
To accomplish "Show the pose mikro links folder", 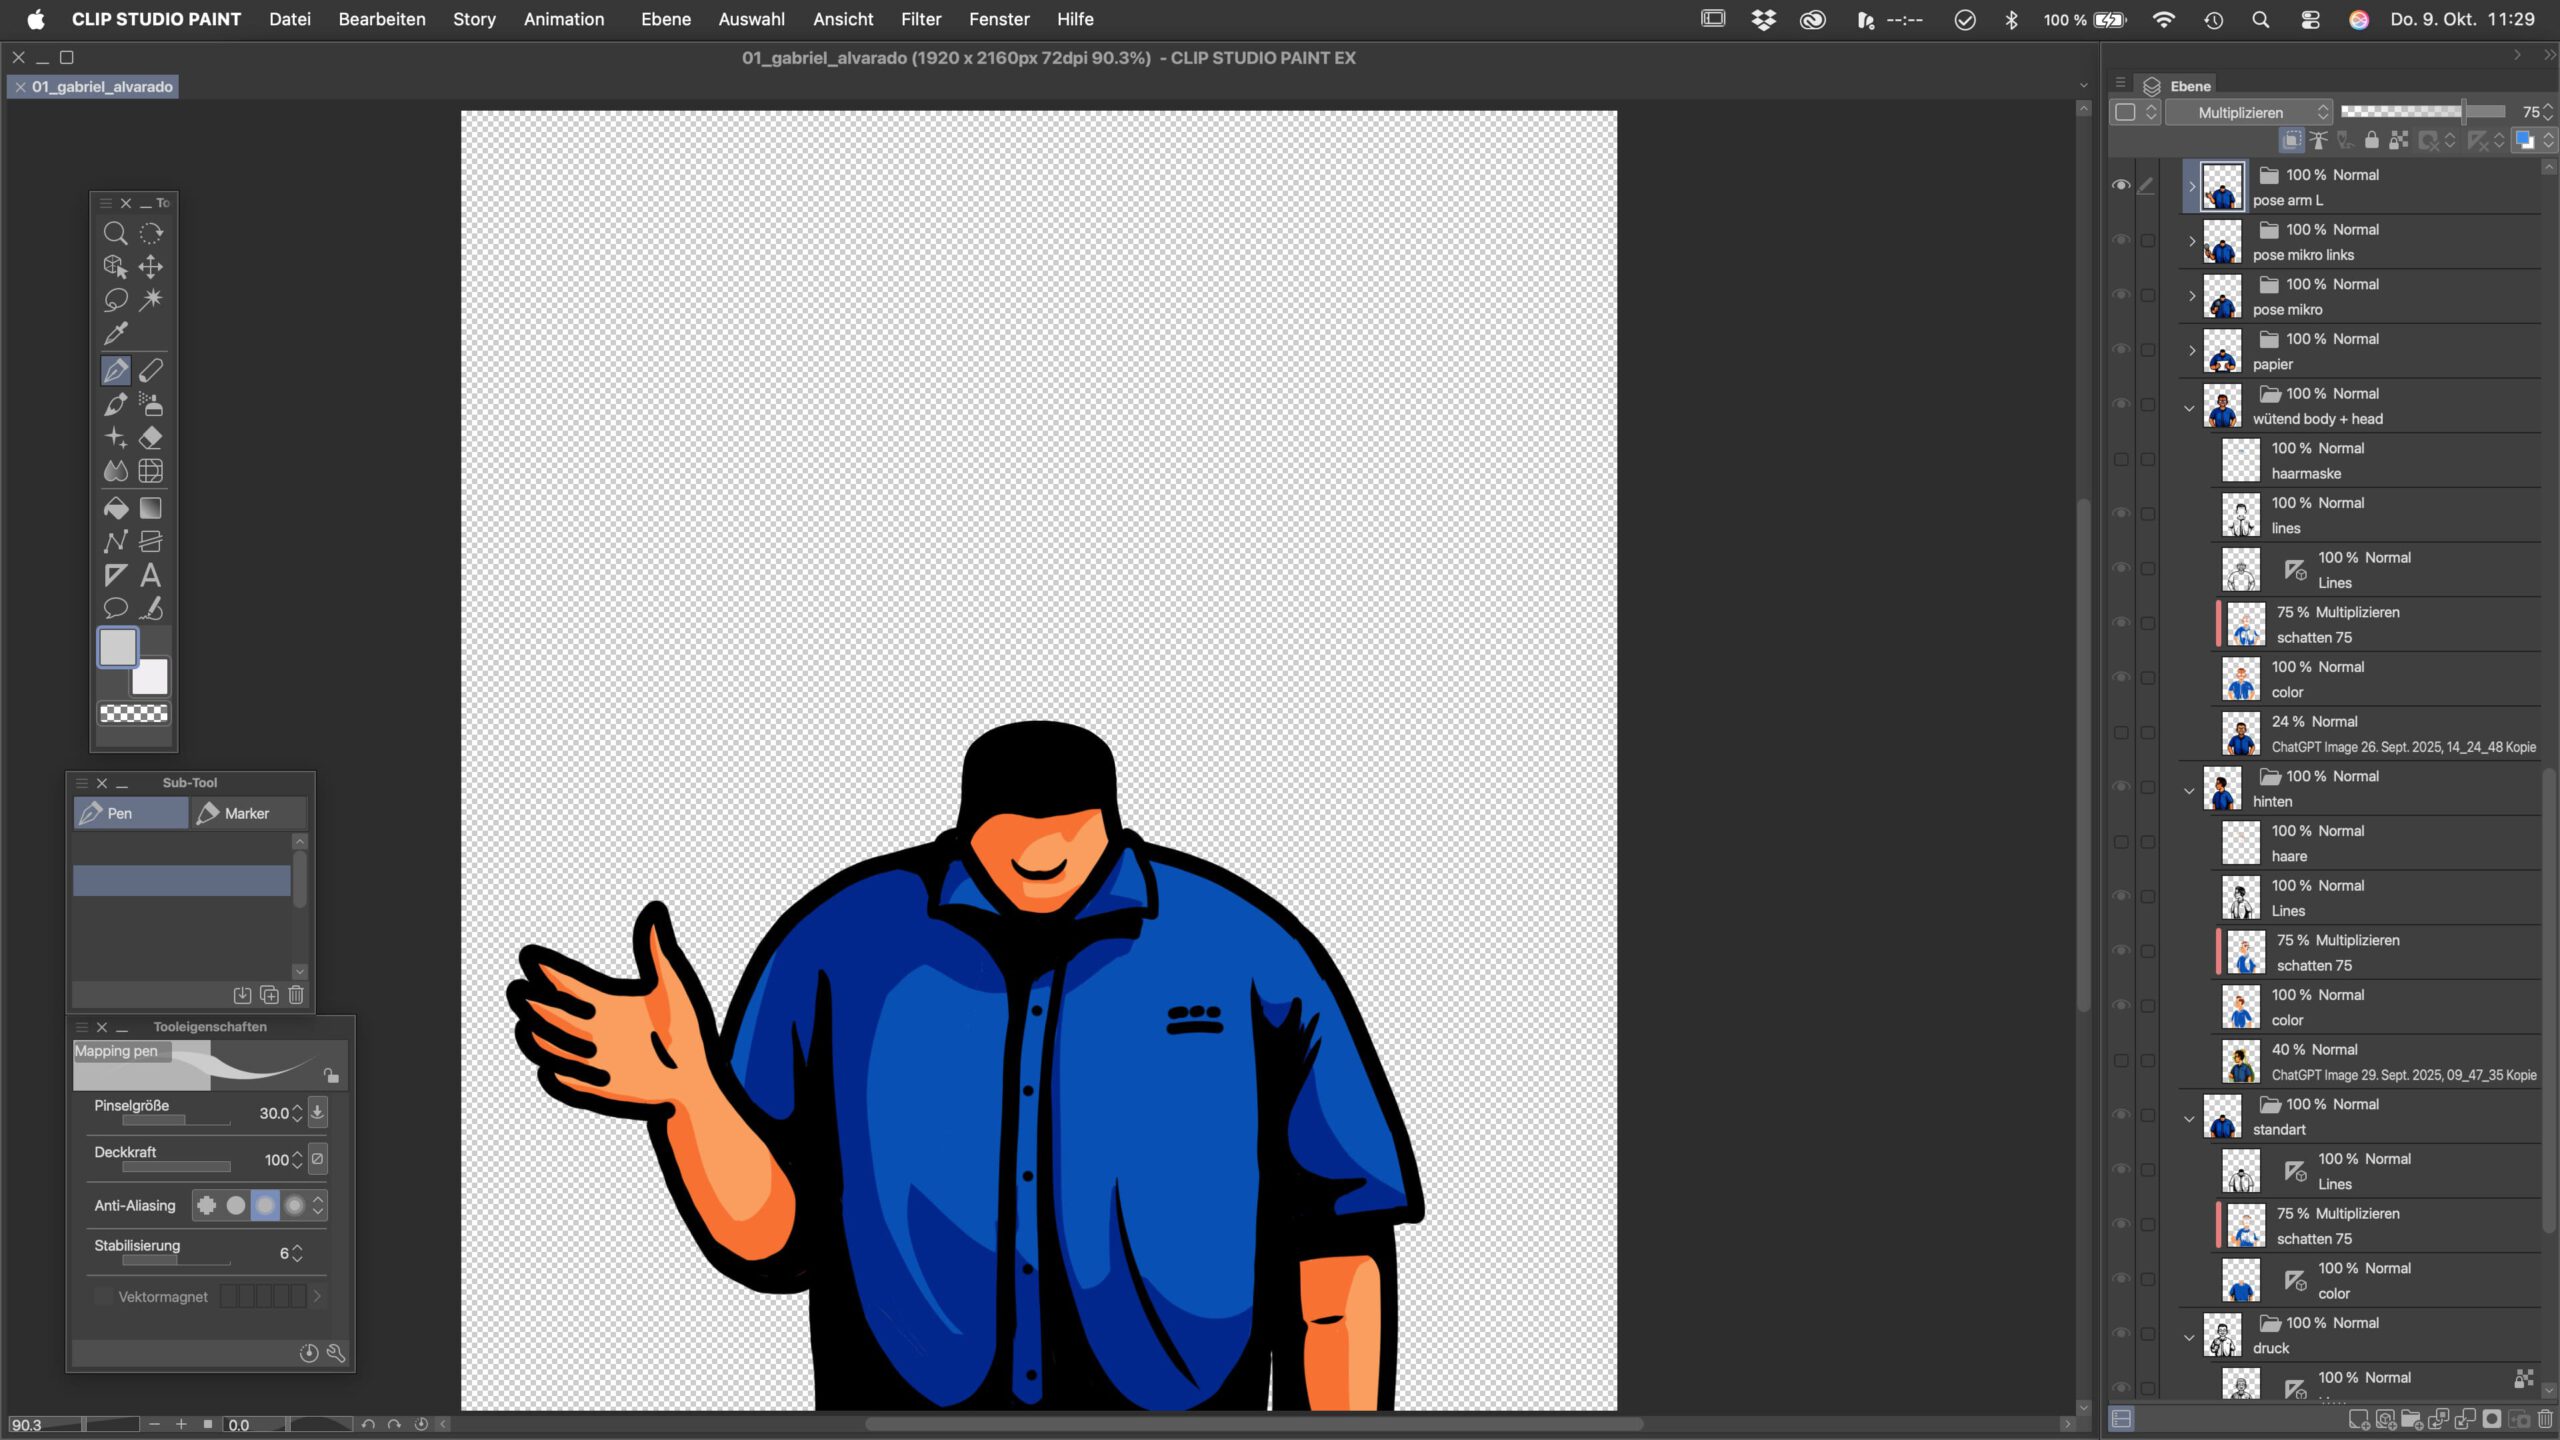I will pyautogui.click(x=2120, y=241).
